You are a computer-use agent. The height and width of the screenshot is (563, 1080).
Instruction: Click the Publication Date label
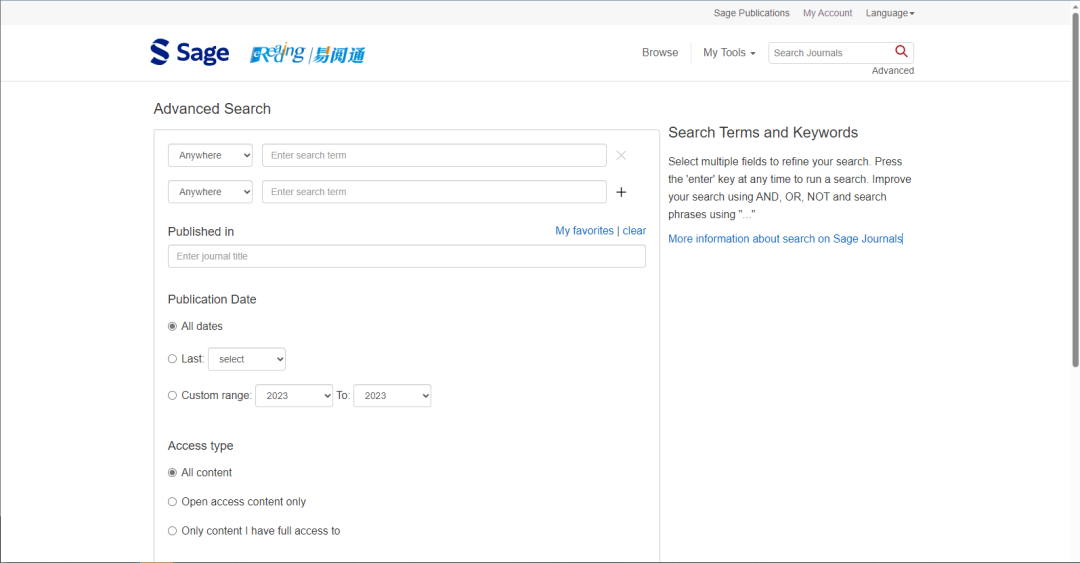click(212, 299)
